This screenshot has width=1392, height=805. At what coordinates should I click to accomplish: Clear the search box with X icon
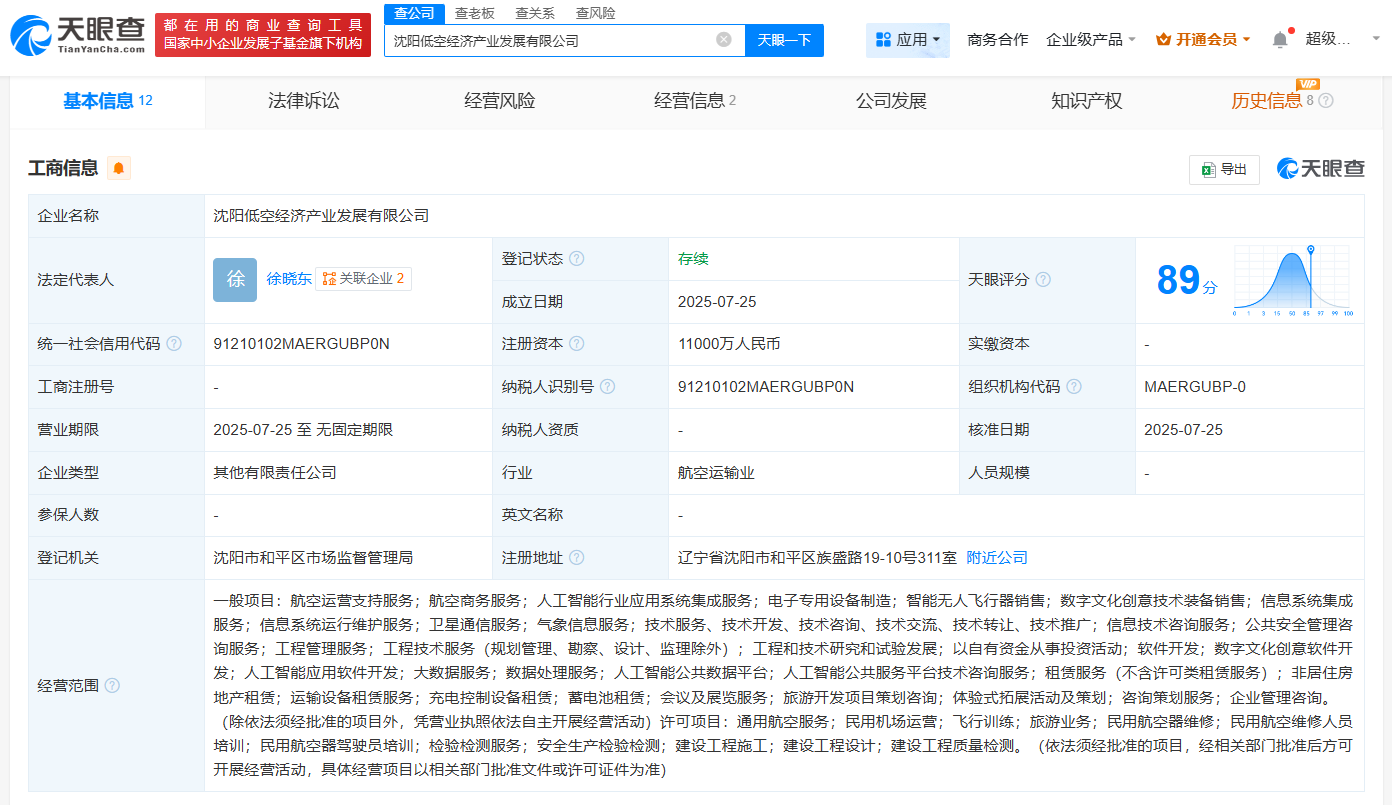724,40
